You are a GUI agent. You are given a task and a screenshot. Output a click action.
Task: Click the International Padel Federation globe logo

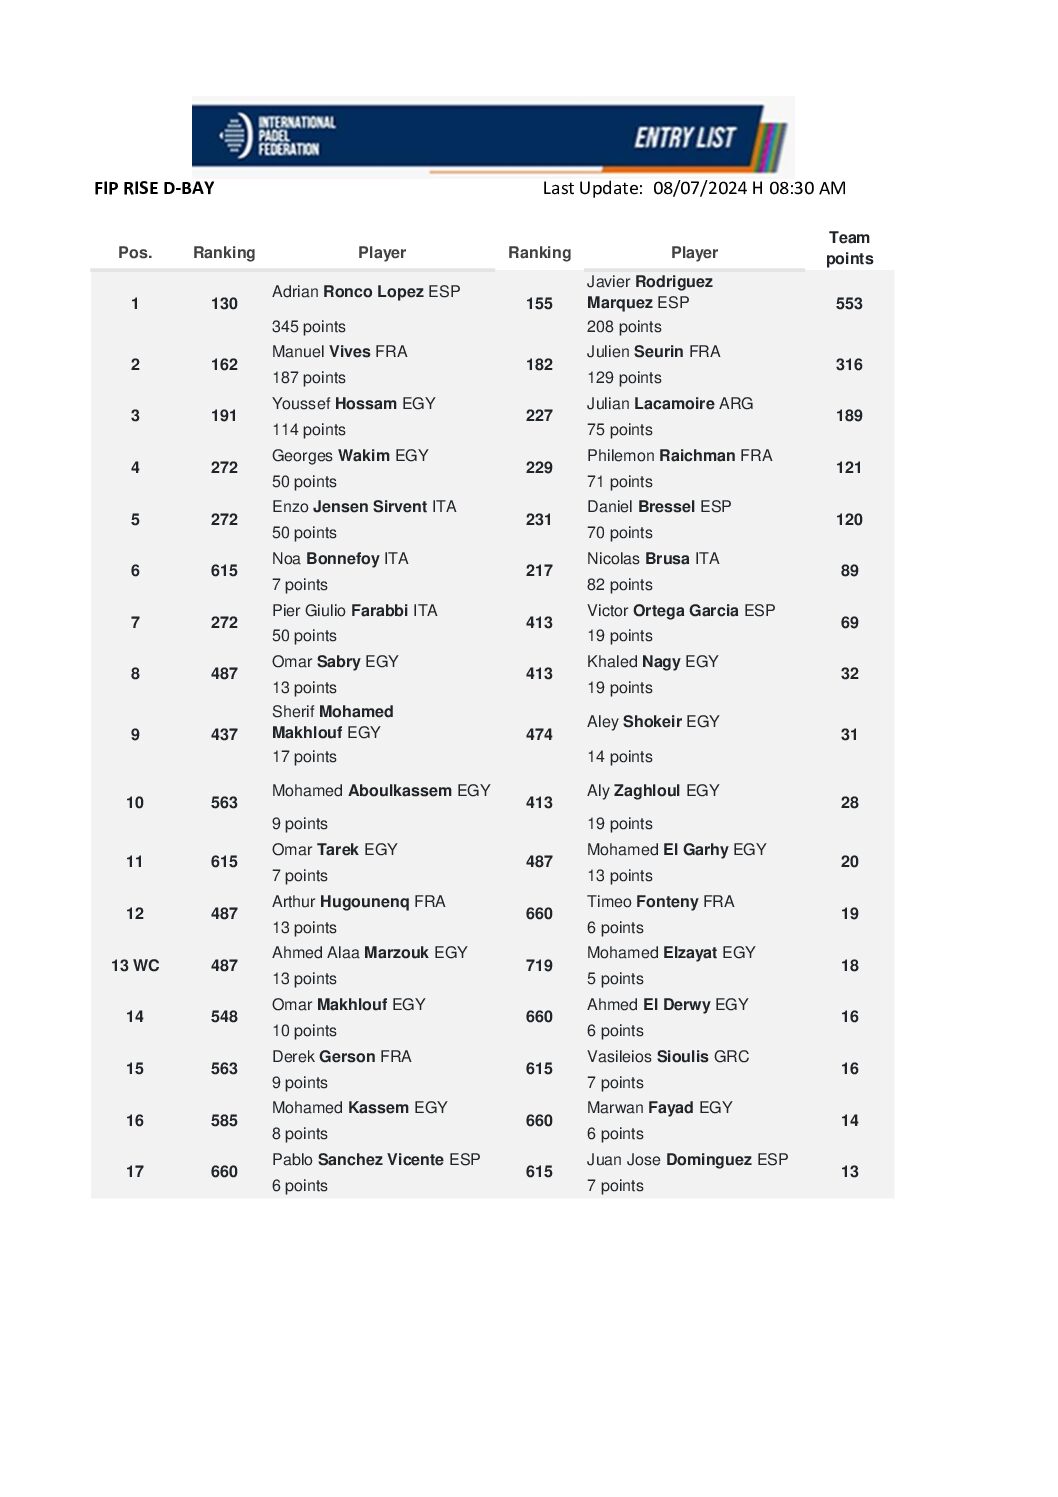[234, 136]
